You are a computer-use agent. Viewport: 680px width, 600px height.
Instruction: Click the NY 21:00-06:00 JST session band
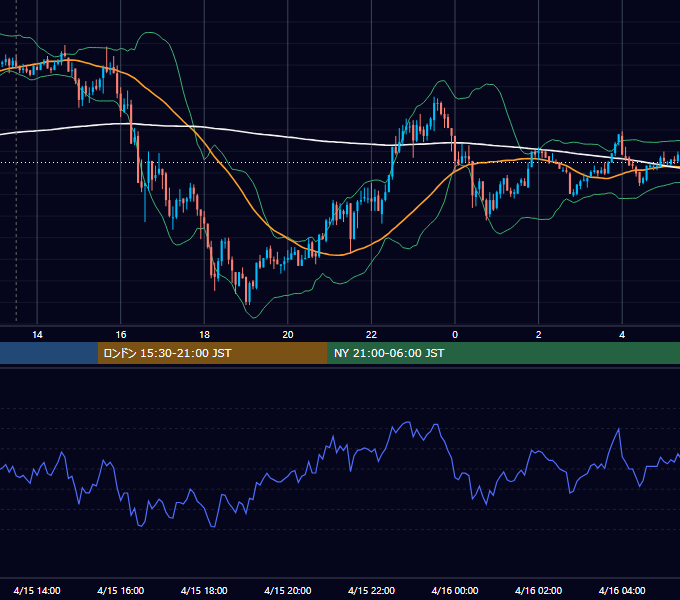pyautogui.click(x=503, y=353)
